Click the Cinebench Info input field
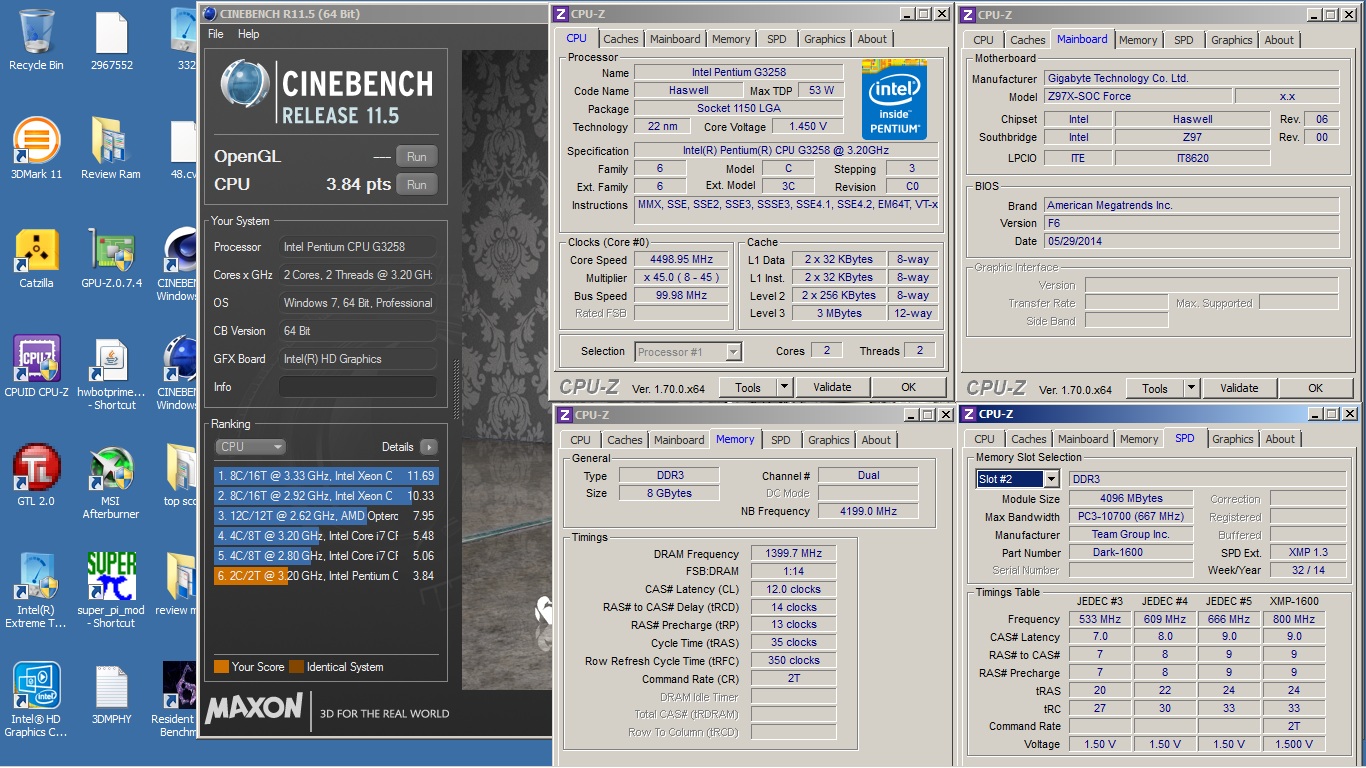This screenshot has height=768, width=1366. pos(357,387)
